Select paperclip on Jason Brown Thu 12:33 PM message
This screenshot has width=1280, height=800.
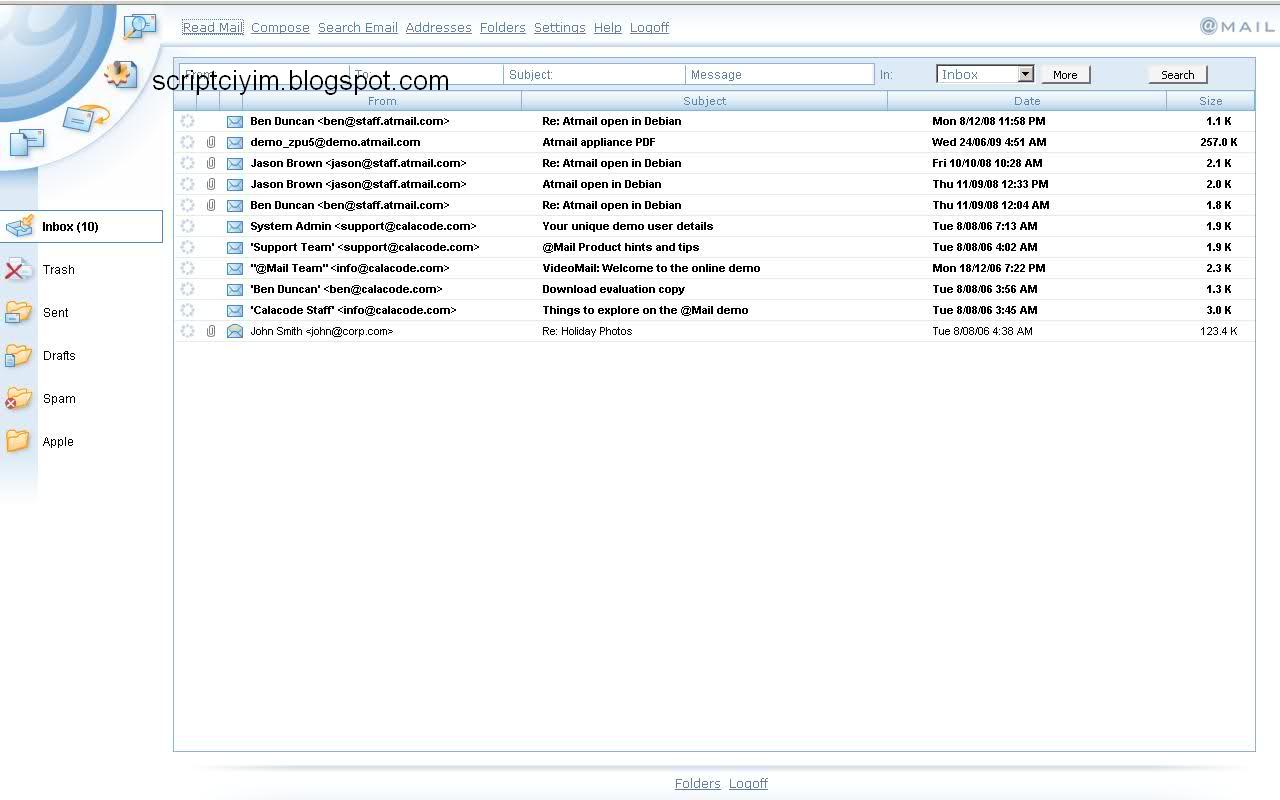pyautogui.click(x=211, y=185)
